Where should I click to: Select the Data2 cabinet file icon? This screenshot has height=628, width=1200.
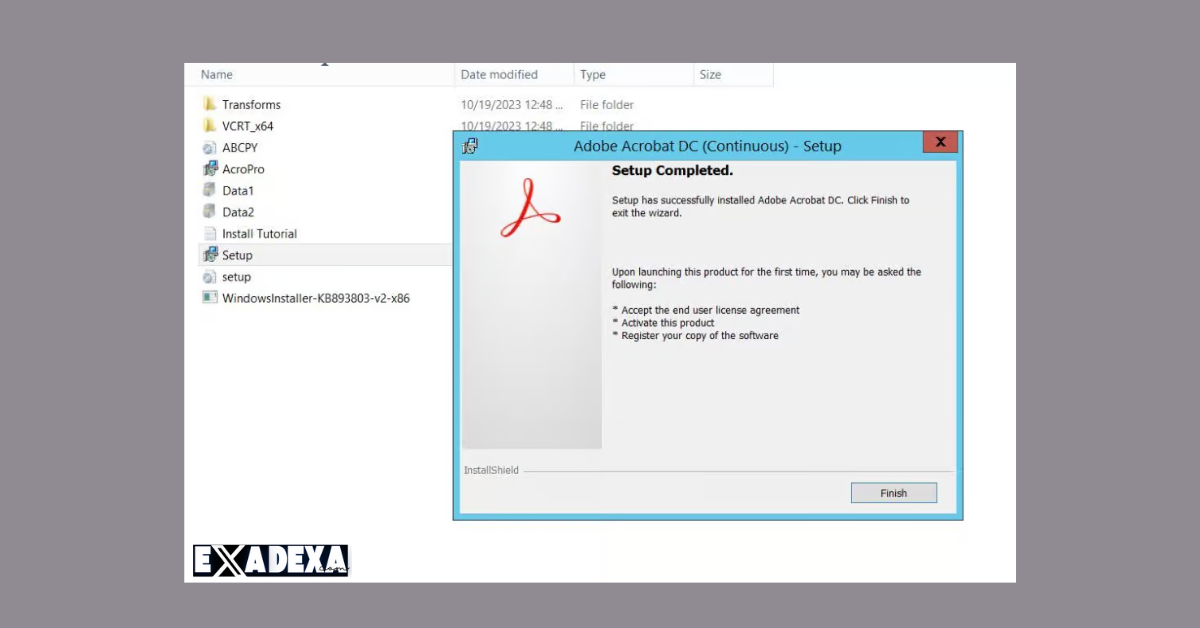tap(238, 211)
